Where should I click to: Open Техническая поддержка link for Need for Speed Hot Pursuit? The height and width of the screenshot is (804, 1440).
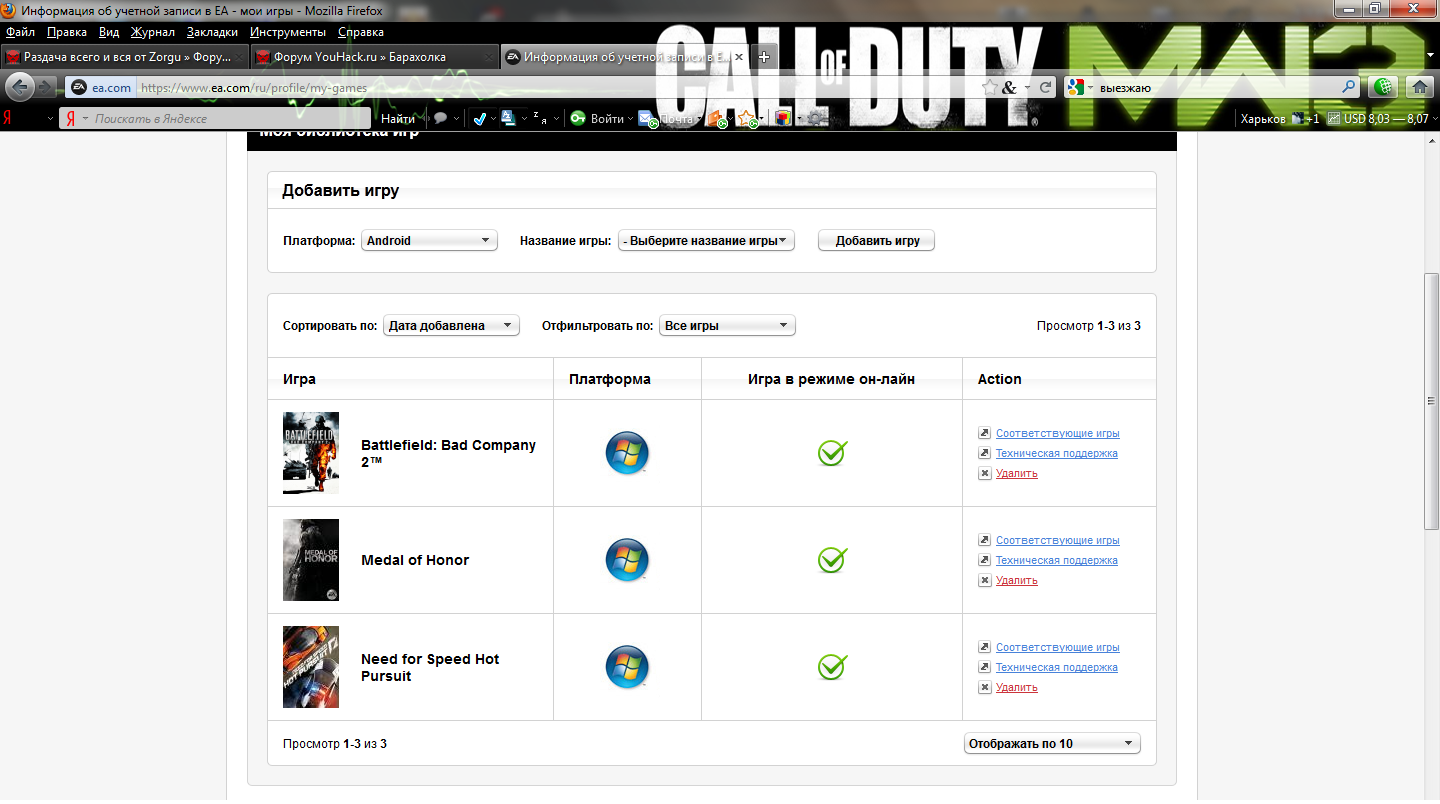(x=1056, y=667)
